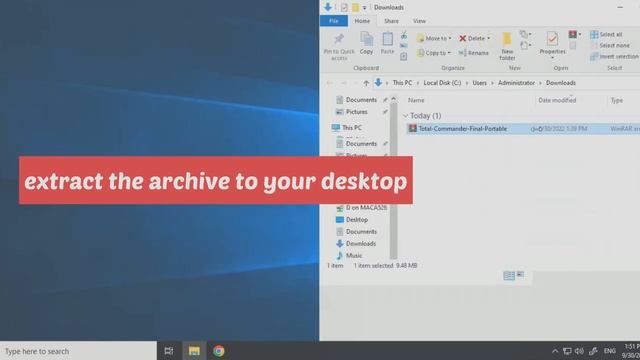
Task: Select This PC in navigation pane
Action: coord(347,128)
